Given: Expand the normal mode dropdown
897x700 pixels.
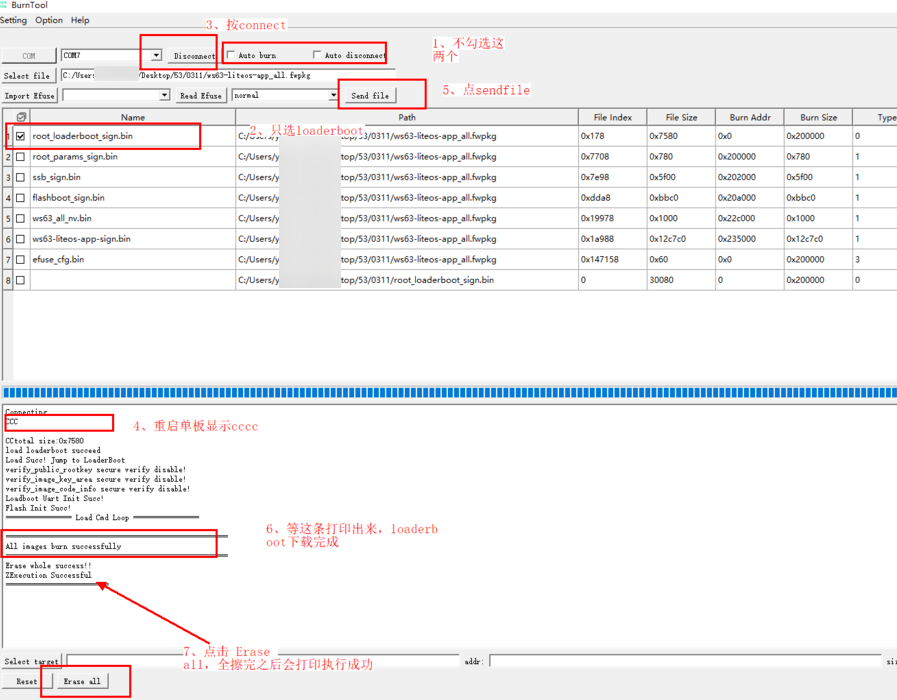Looking at the screenshot, I should [x=334, y=96].
